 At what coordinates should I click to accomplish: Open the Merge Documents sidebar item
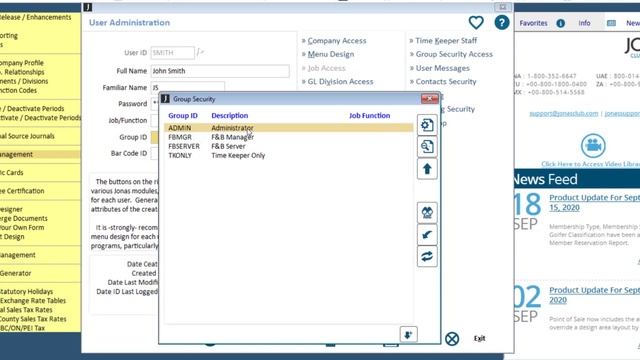click(24, 218)
